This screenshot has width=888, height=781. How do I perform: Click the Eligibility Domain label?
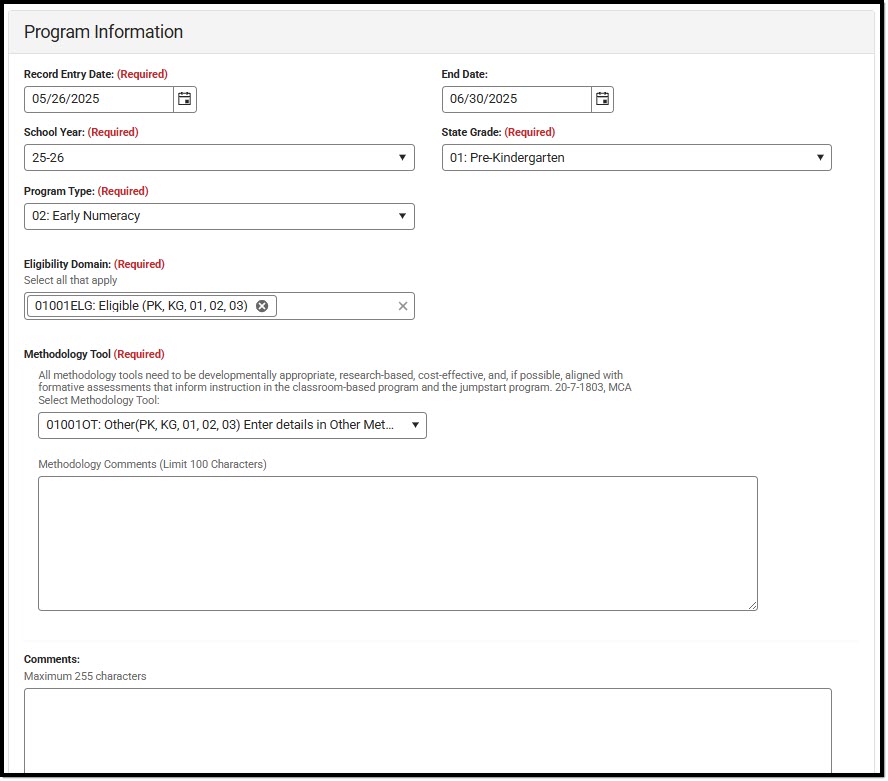click(94, 264)
